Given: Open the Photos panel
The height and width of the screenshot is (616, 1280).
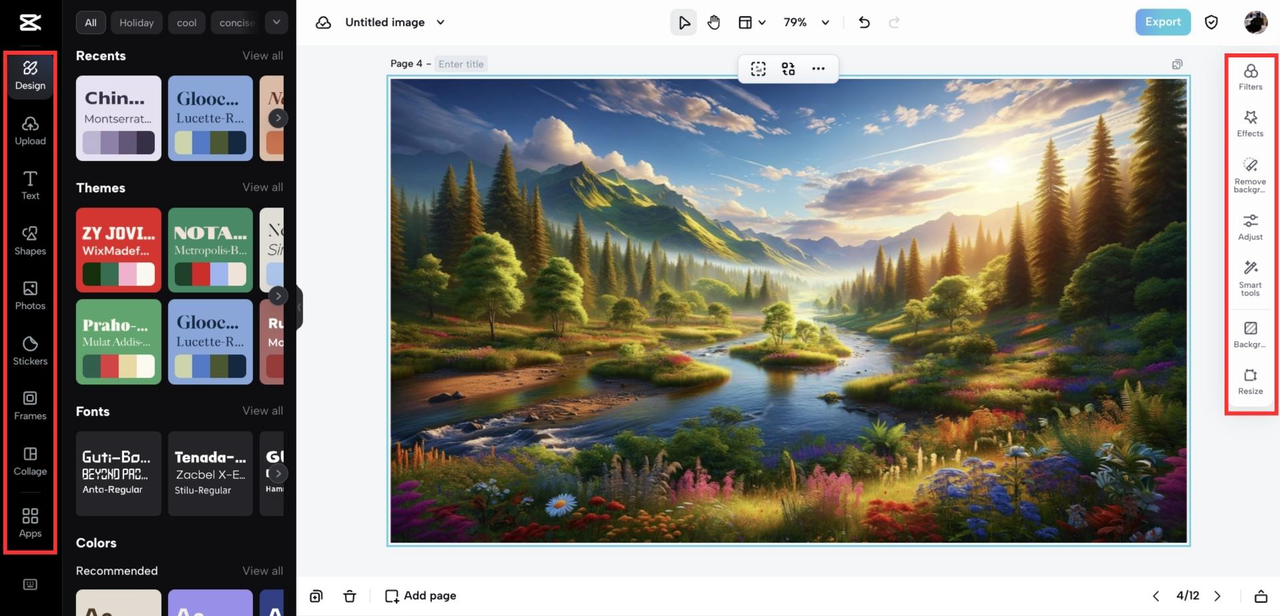Looking at the screenshot, I should pyautogui.click(x=30, y=296).
